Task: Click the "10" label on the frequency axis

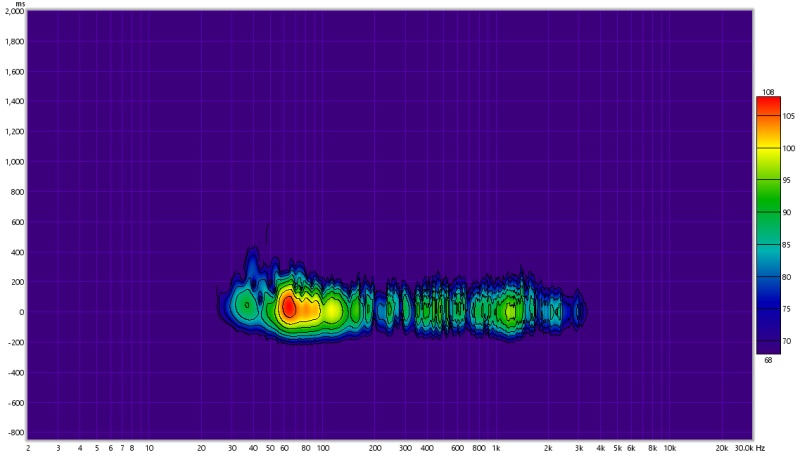Action: [x=149, y=448]
